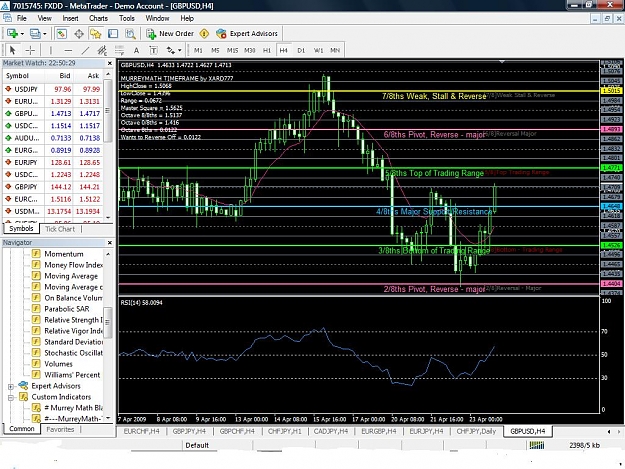This screenshot has height=469, width=625.
Task: Select the EURJPY row in Market Watch
Action: (x=52, y=163)
